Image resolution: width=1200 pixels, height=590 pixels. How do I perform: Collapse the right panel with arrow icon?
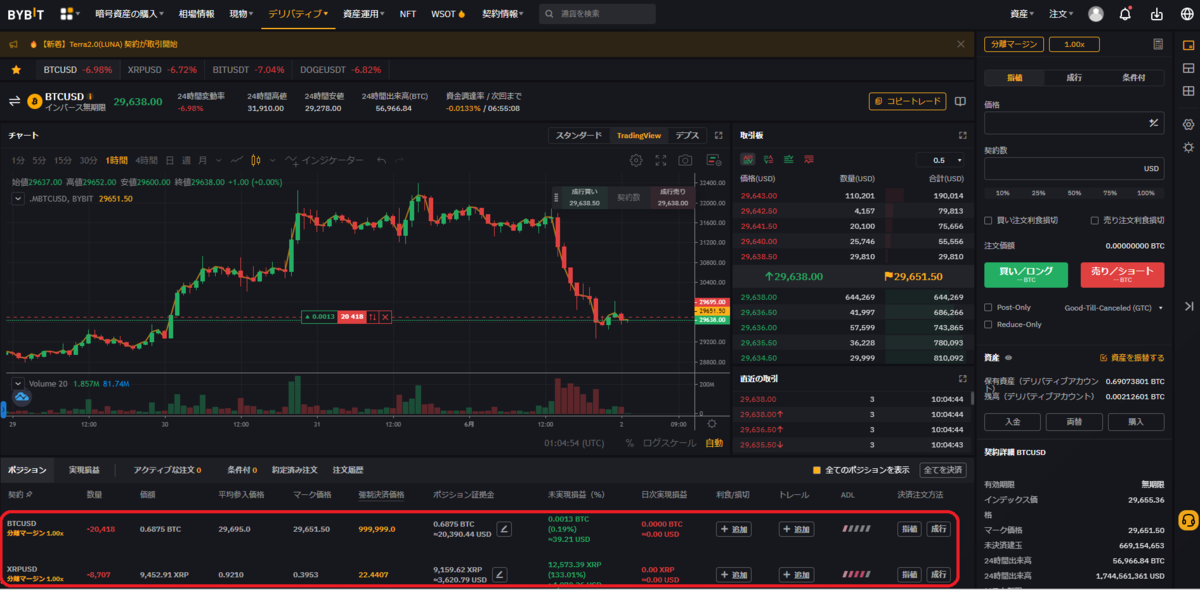pyautogui.click(x=1188, y=306)
